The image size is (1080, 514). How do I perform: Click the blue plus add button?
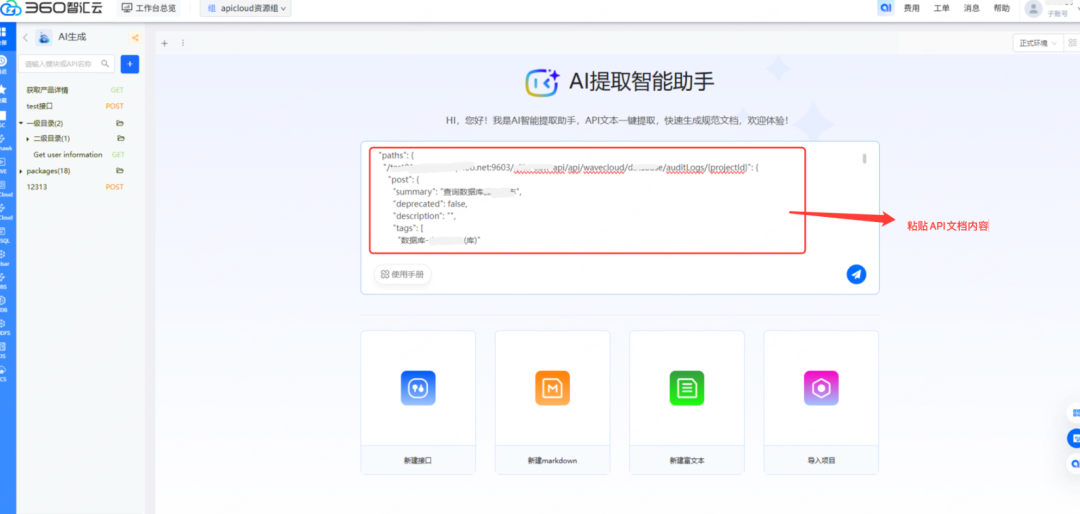[129, 64]
